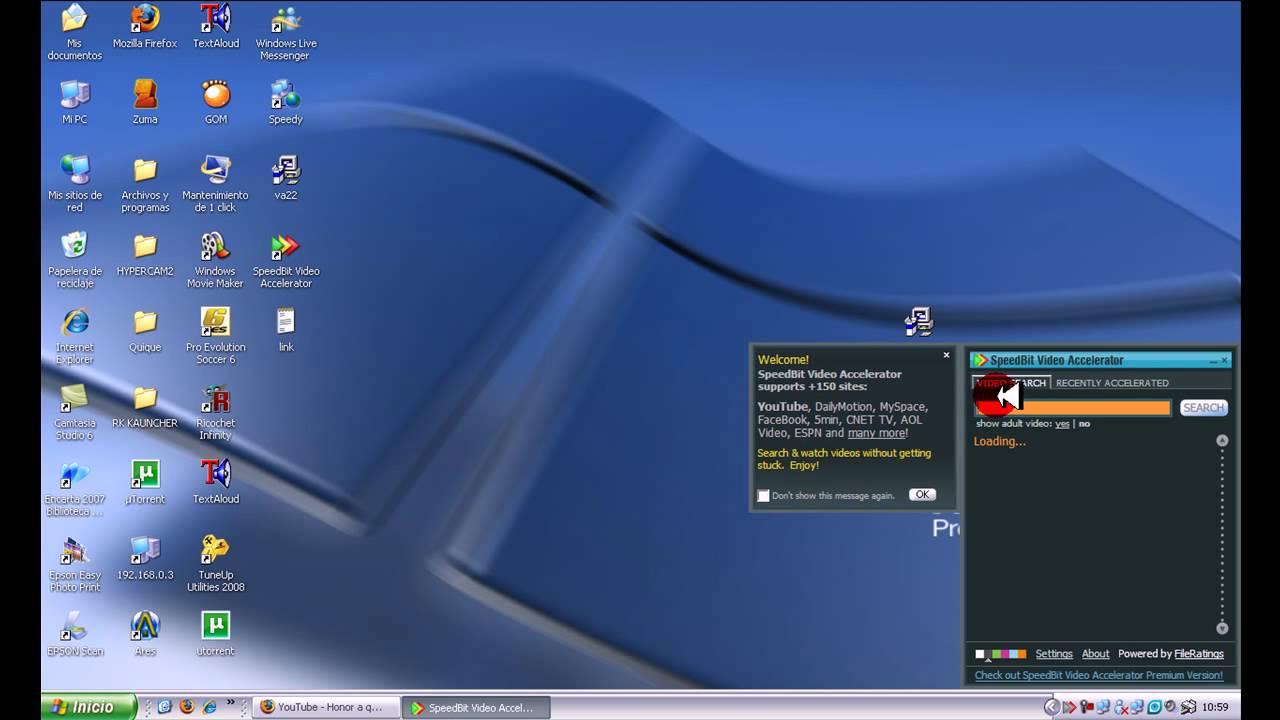Select the TuneUp Utilities 2008 icon

pos(216,563)
